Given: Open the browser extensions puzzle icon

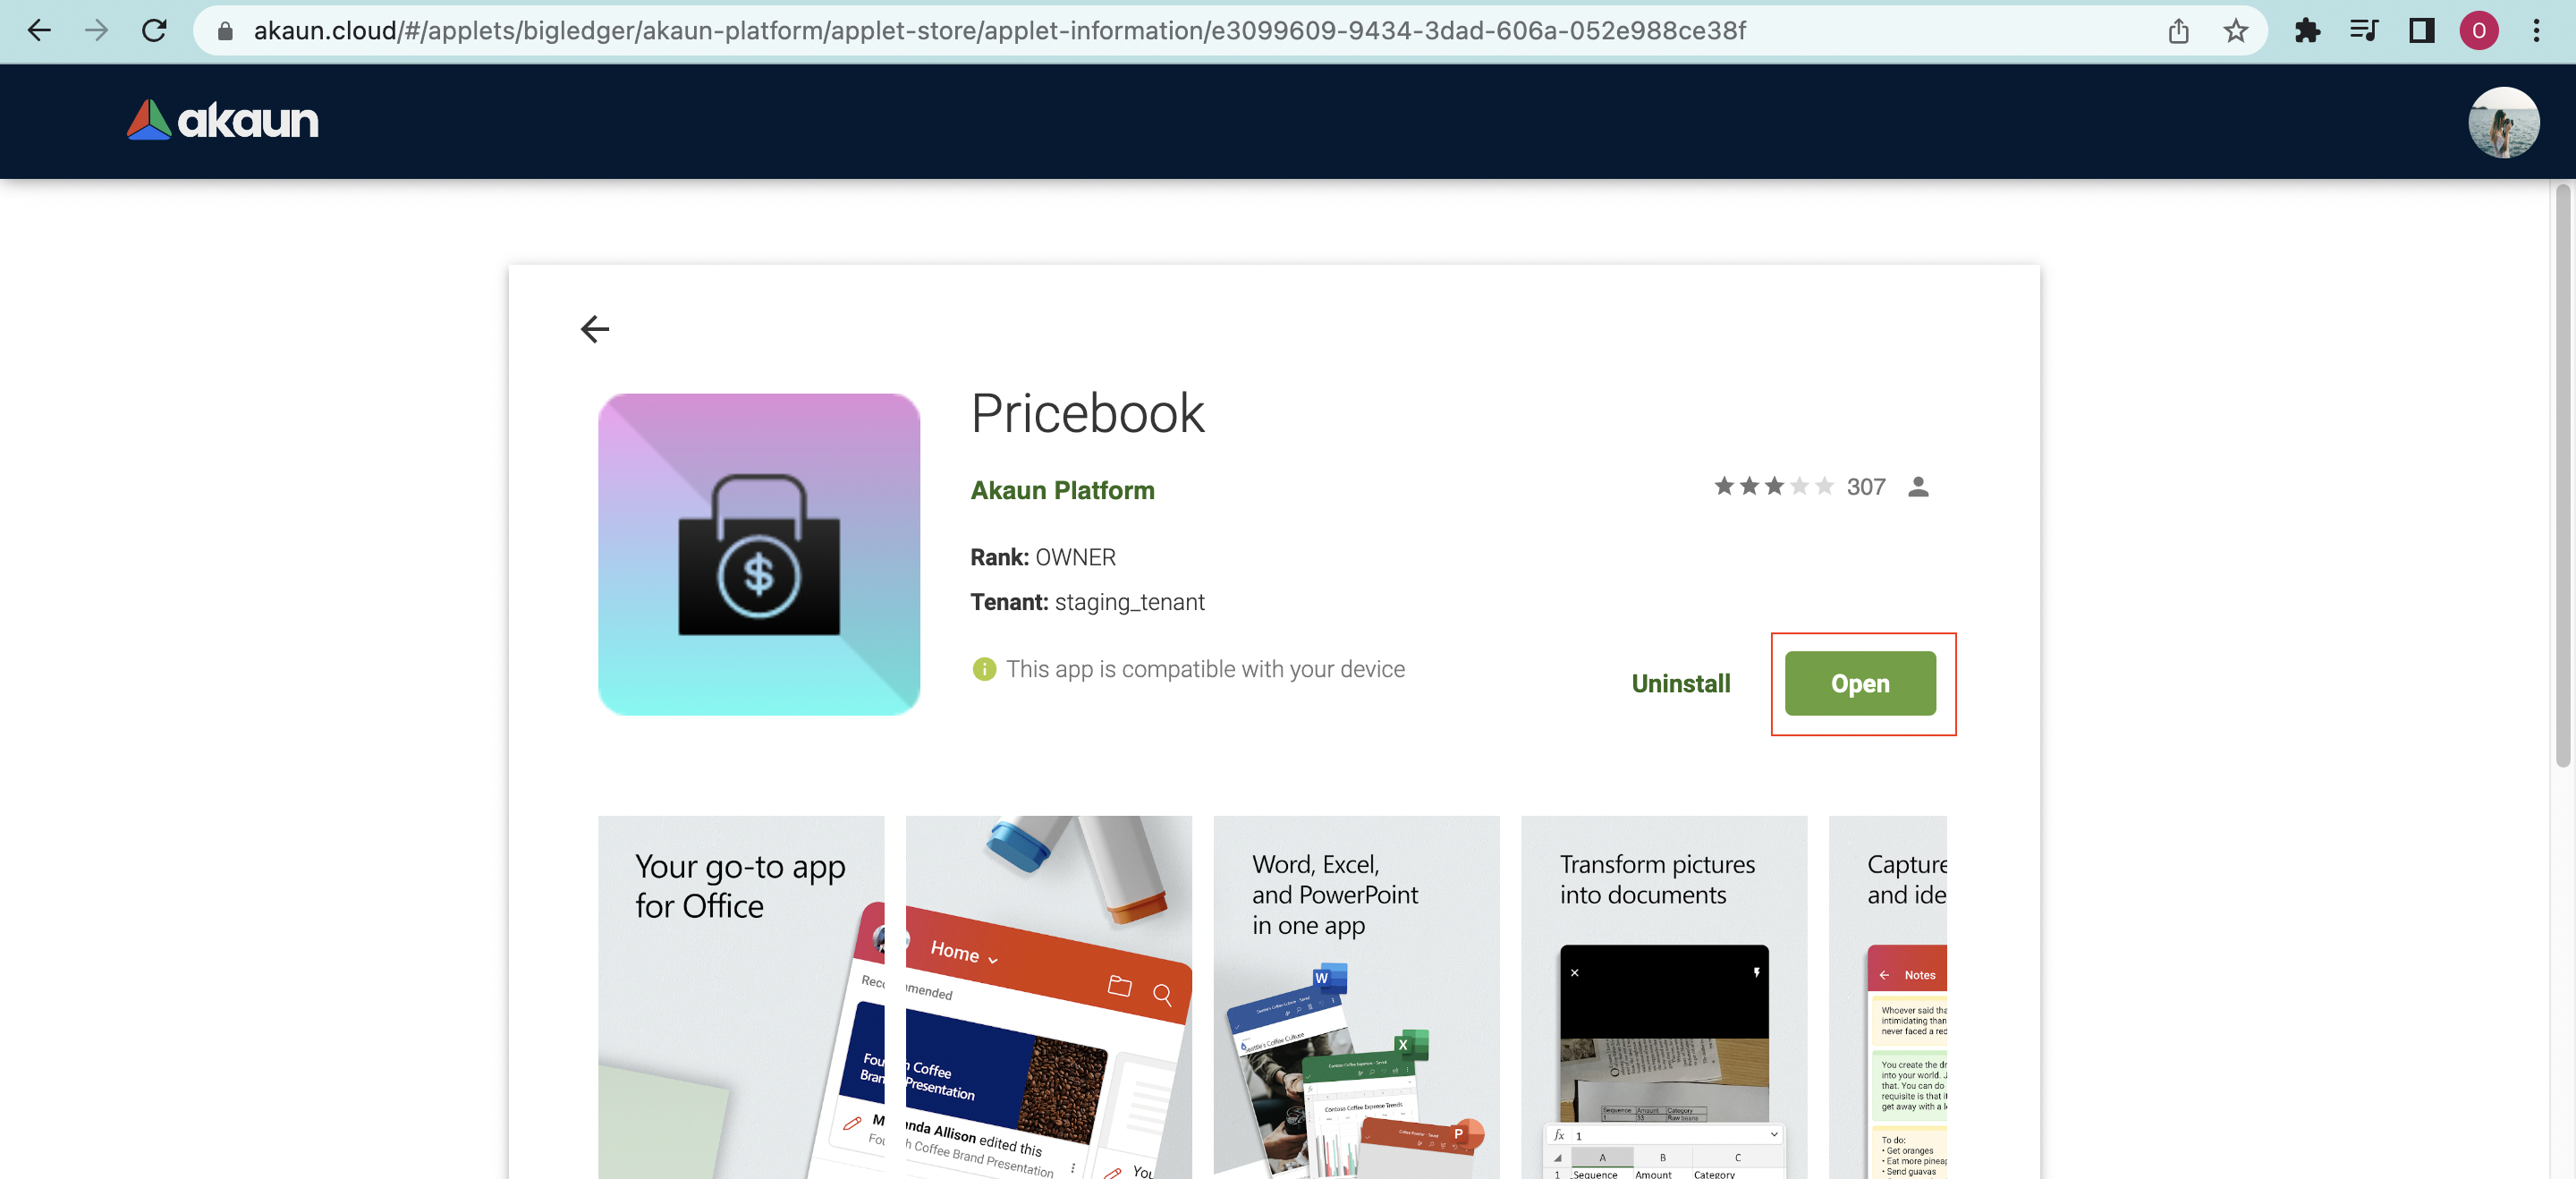Looking at the screenshot, I should (x=2307, y=31).
